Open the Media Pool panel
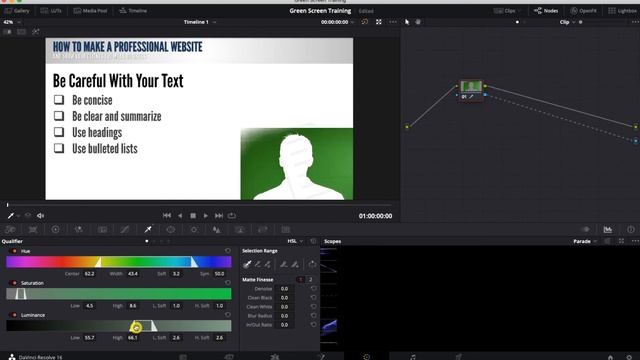 click(x=90, y=11)
